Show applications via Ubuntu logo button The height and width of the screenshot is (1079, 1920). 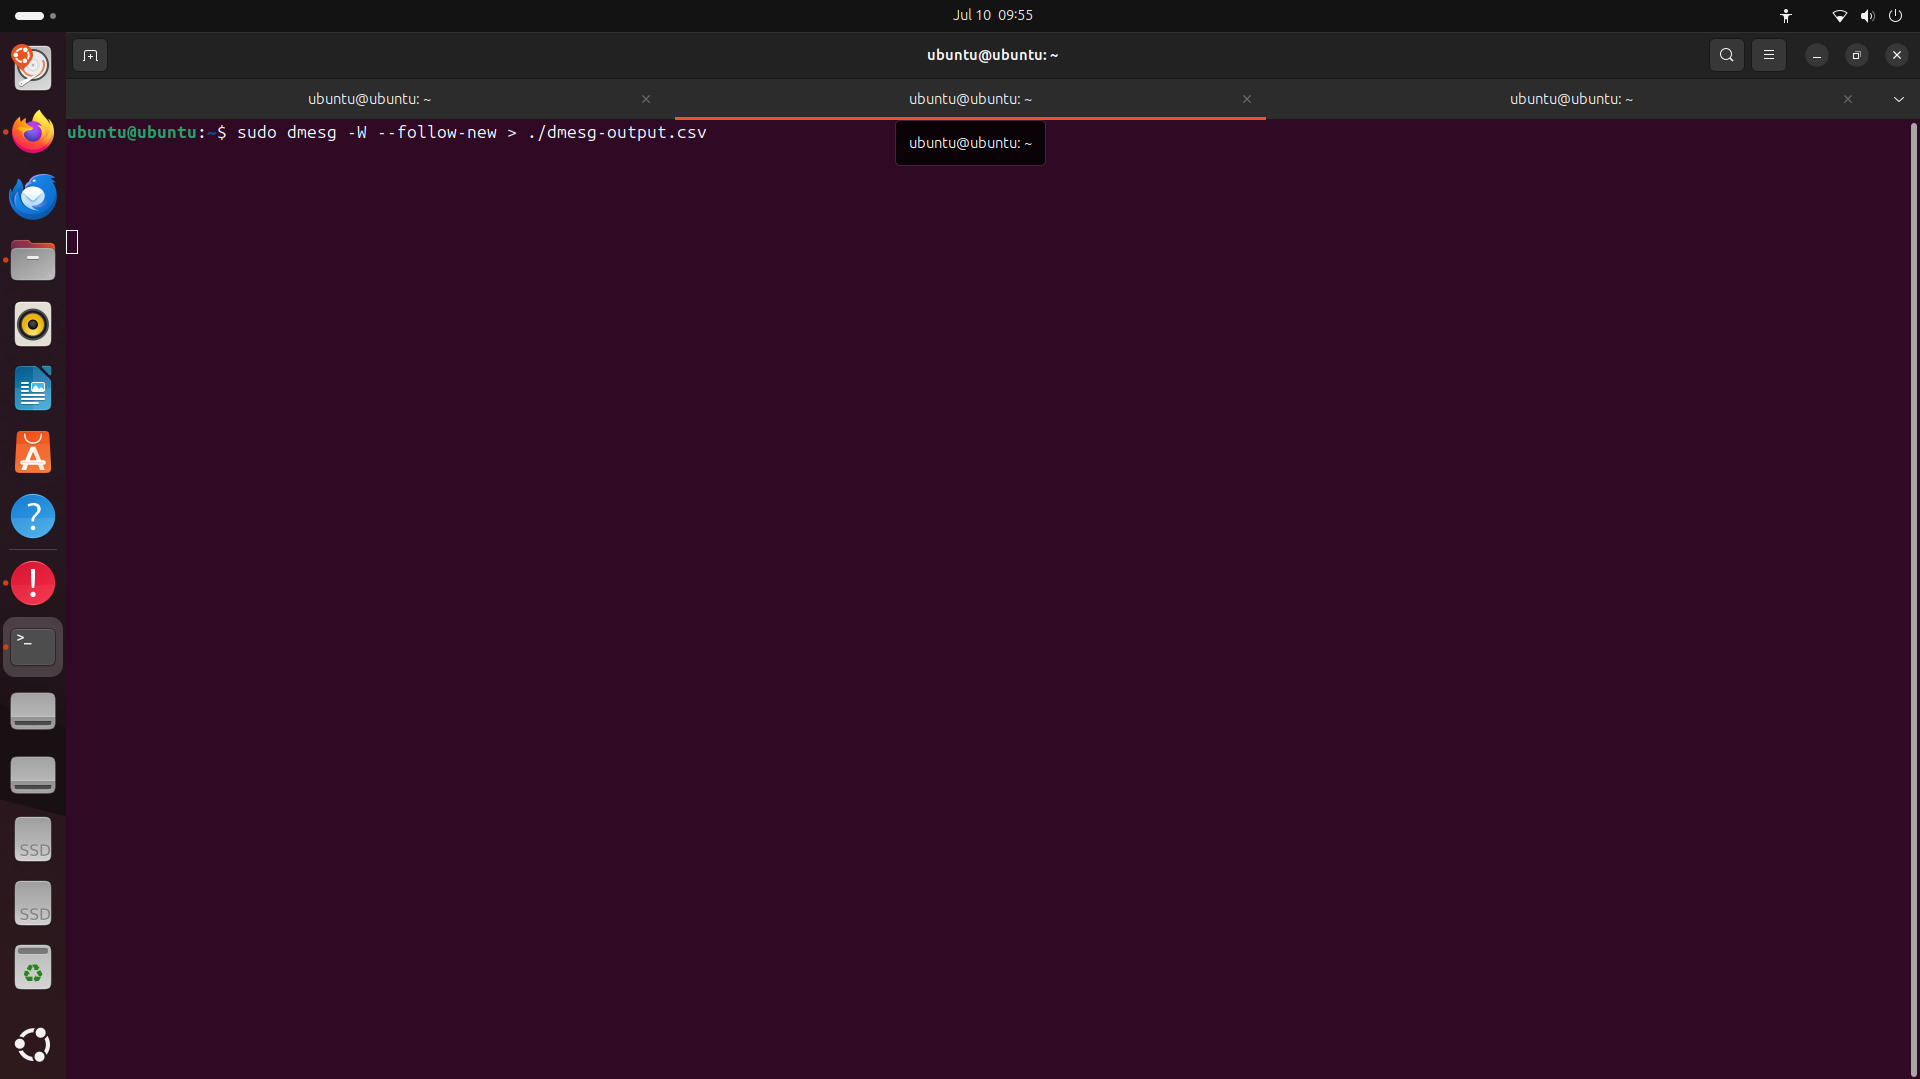coord(33,1044)
